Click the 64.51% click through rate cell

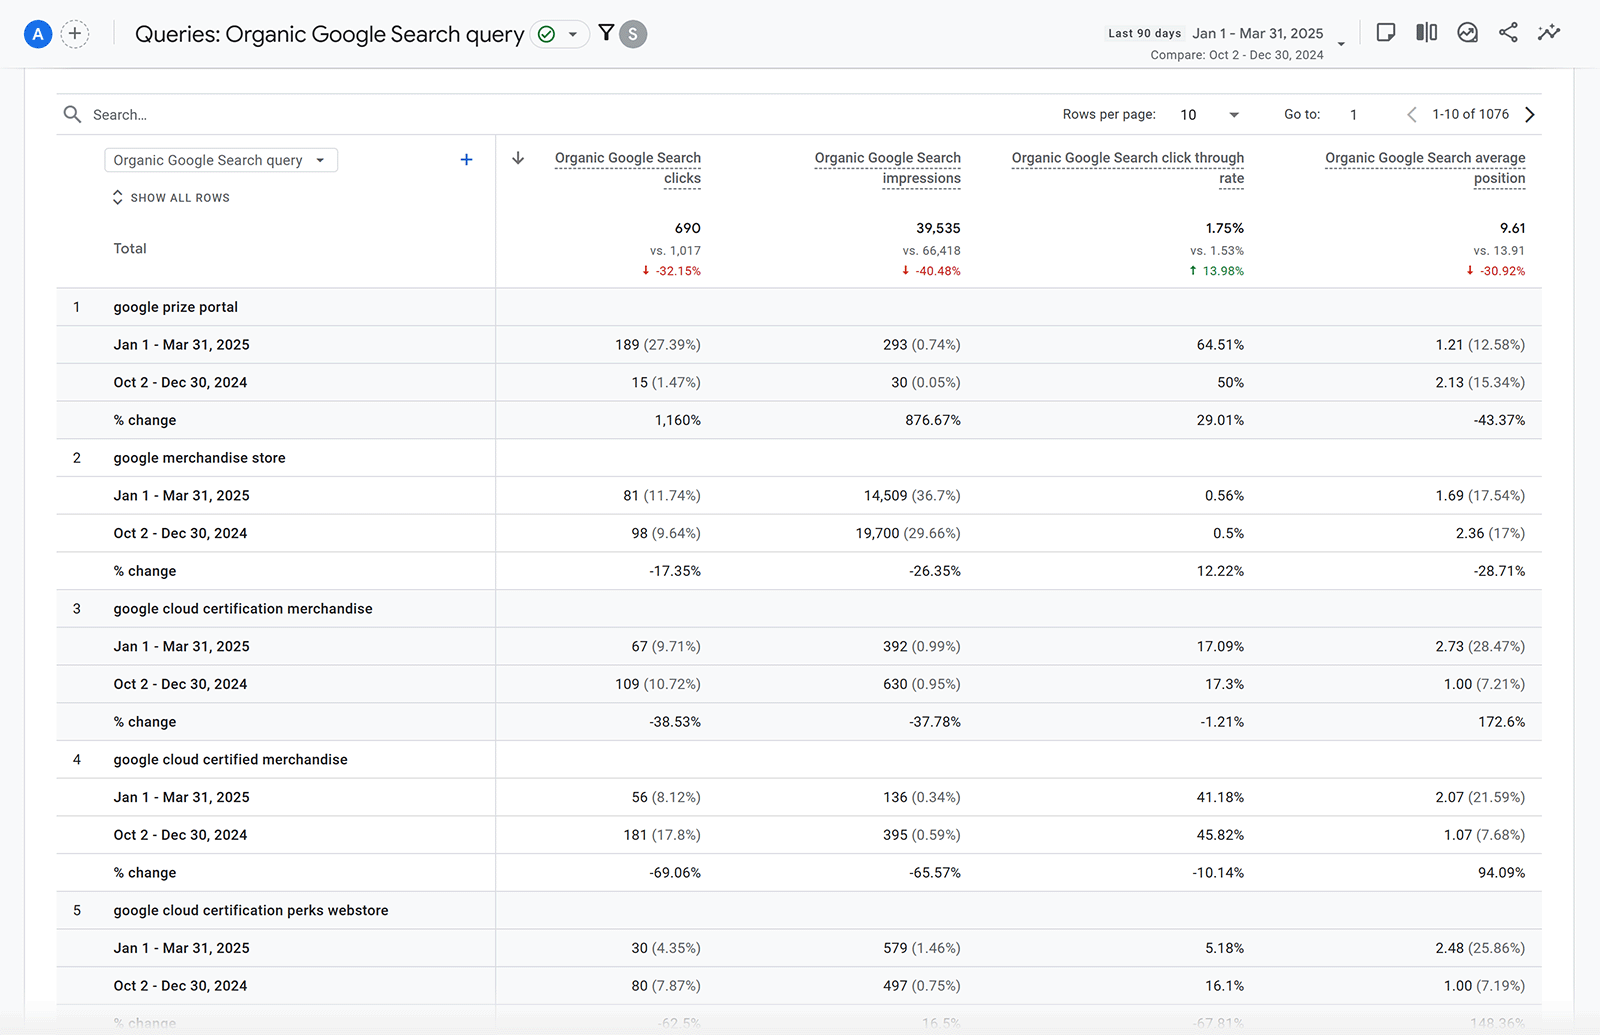tap(1220, 345)
